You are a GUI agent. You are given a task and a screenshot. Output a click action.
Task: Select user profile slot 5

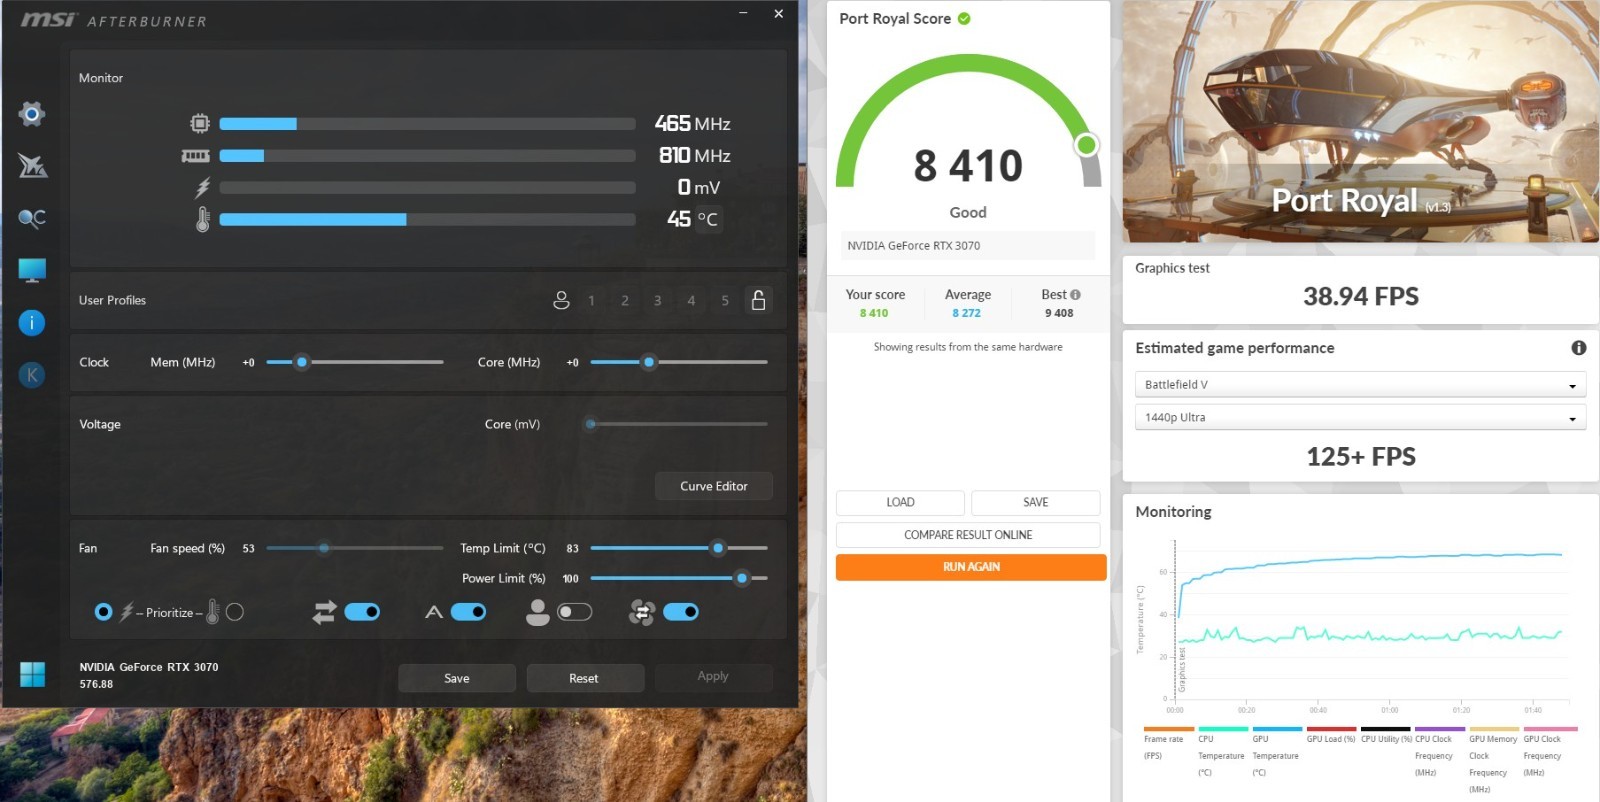pyautogui.click(x=725, y=300)
